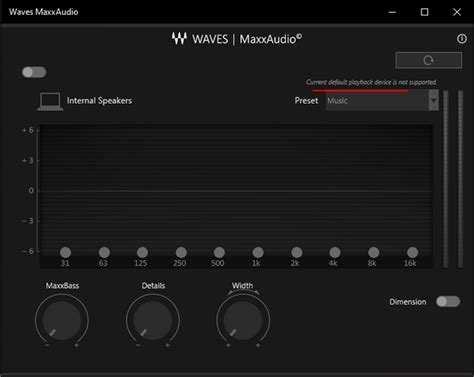Click the 4k equalizer handle
The height and width of the screenshot is (377, 474).
click(335, 253)
